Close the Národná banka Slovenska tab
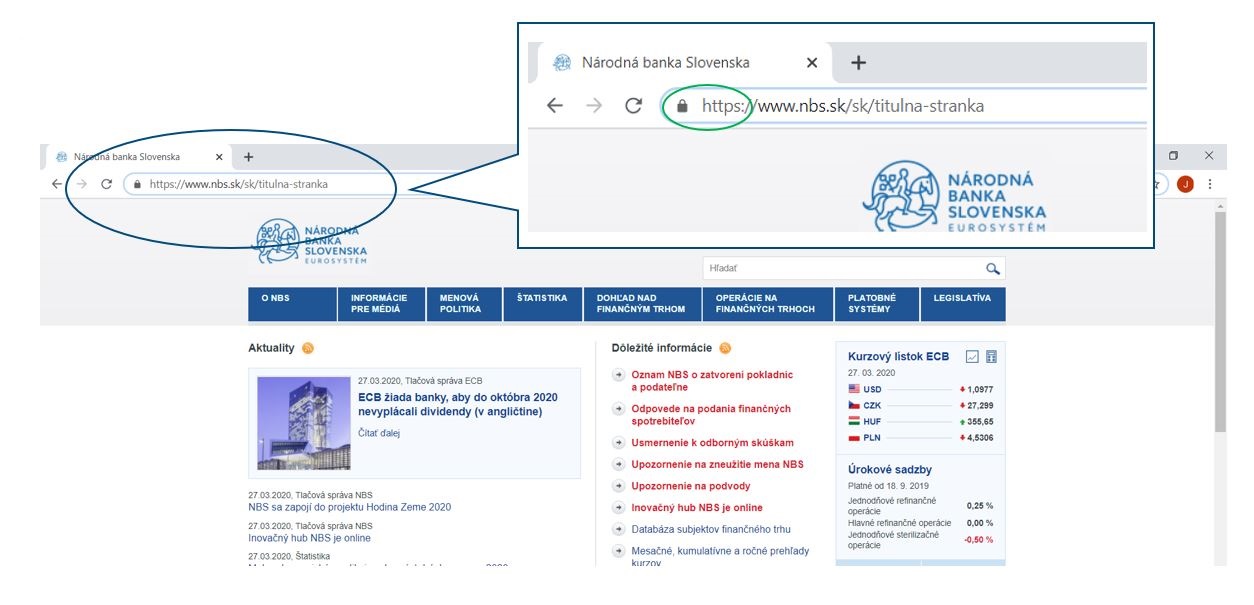 click(219, 157)
